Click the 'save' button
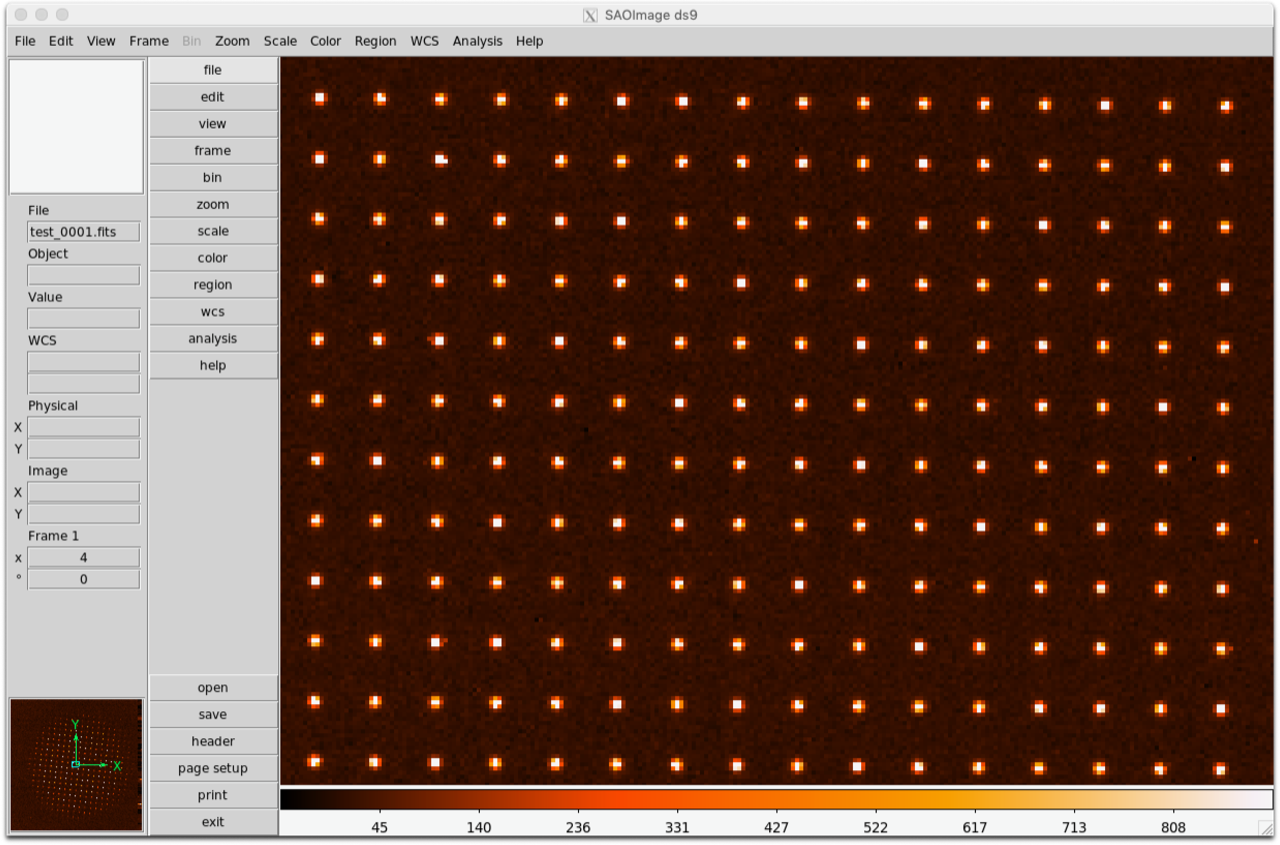Image resolution: width=1280 pixels, height=845 pixels. pos(213,714)
